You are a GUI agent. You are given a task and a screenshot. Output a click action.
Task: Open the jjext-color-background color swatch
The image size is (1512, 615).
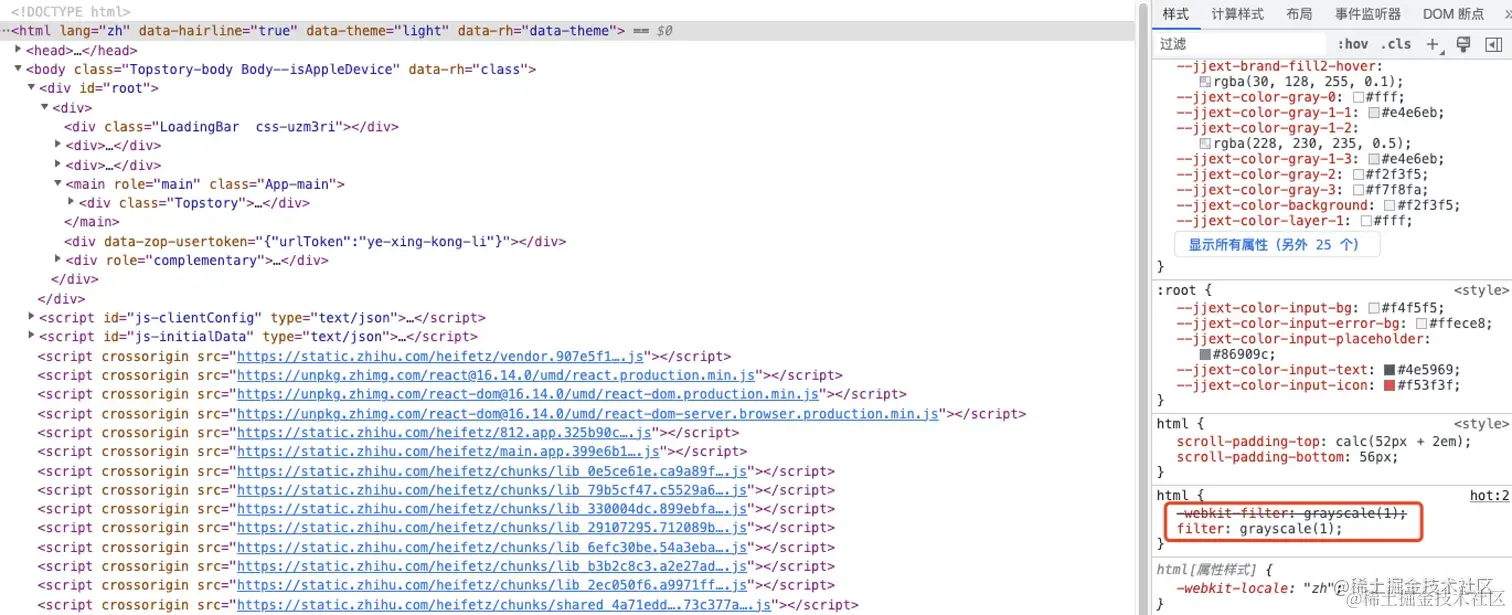pyautogui.click(x=1390, y=206)
